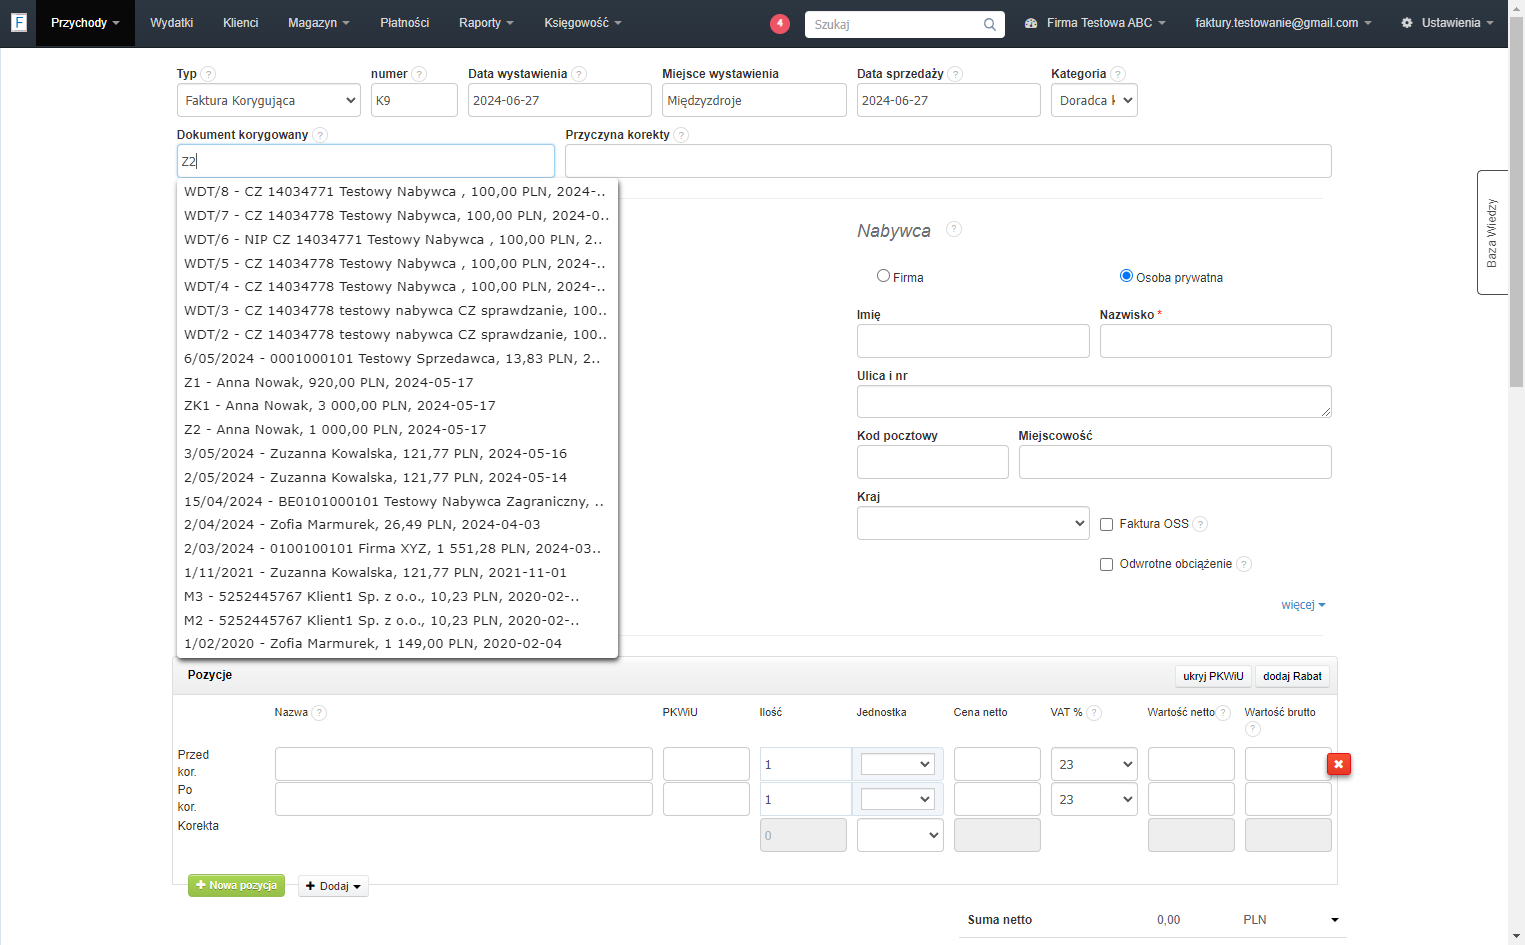Choose suggestion ZK1 - Anna Nowak, 3 000,00 PLN

pyautogui.click(x=397, y=405)
